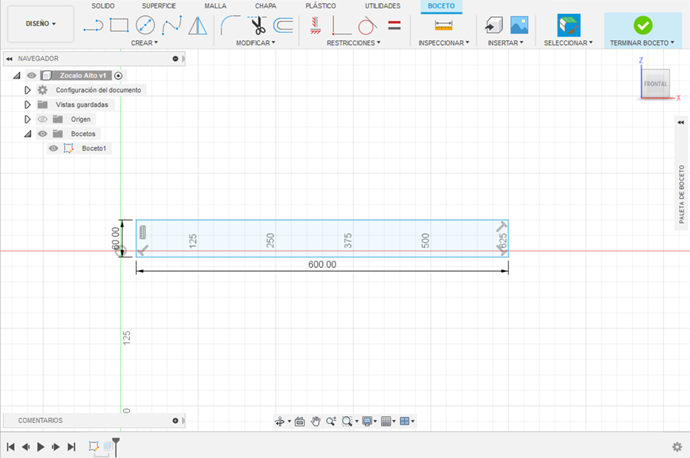Switch to the PLÁSTICO tab
The height and width of the screenshot is (458, 690).
[x=321, y=6]
